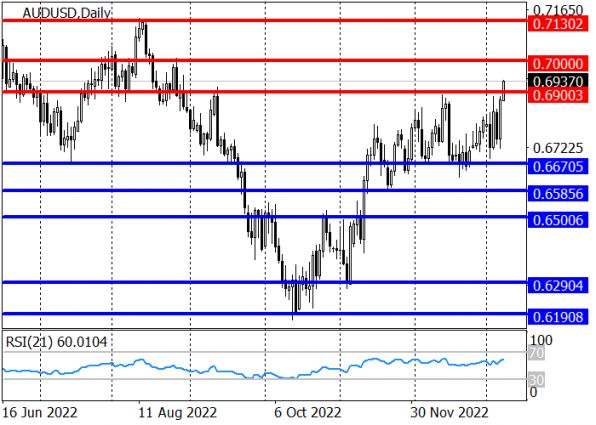Select the 0.66705 blue support label
This screenshot has width=596, height=425.
tap(558, 167)
